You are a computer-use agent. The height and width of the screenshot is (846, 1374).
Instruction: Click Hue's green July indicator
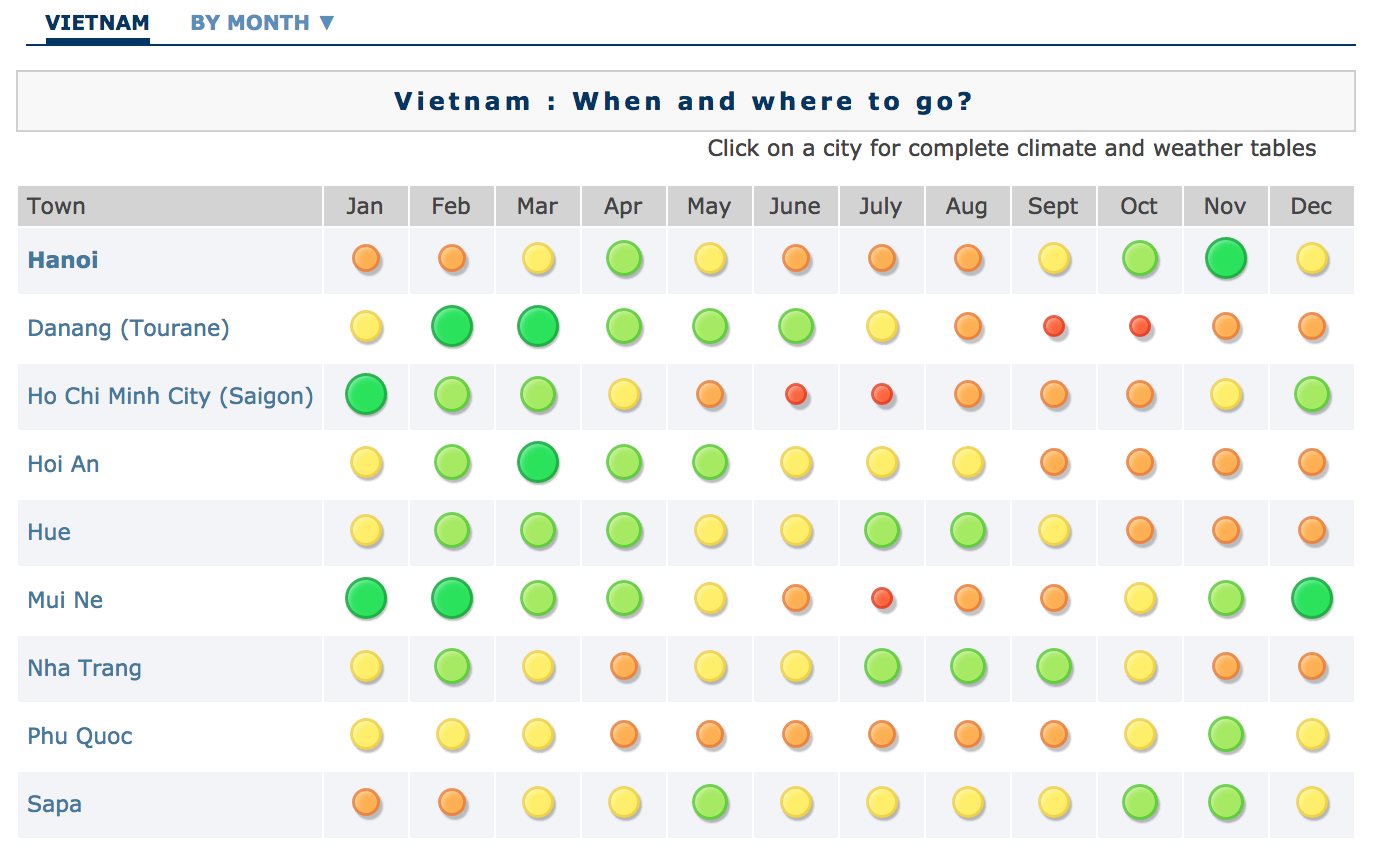point(881,530)
